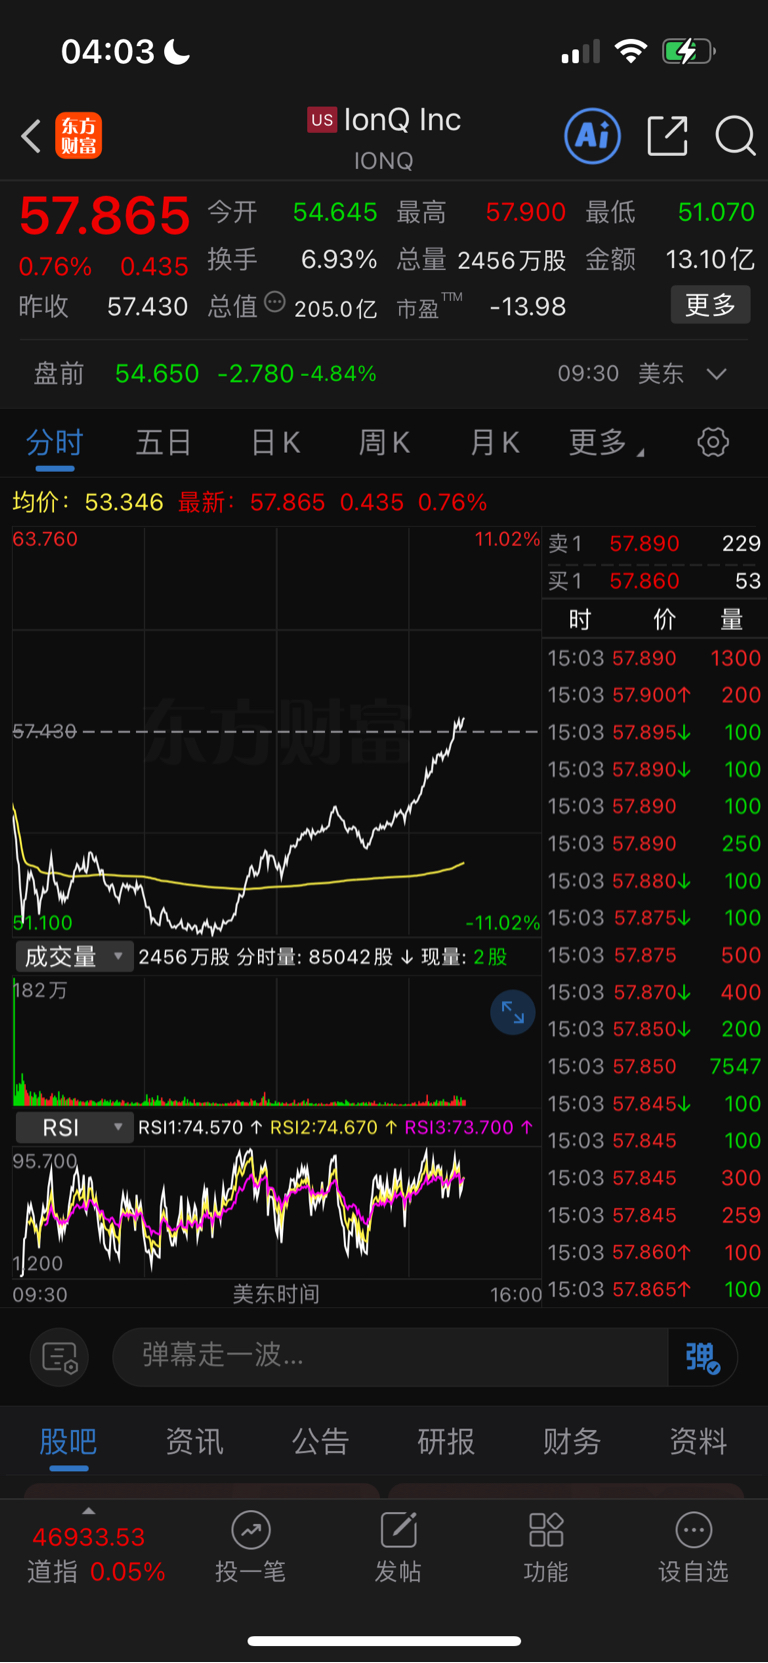Tap the 弹幕走一波 input field
The width and height of the screenshot is (768, 1663).
(x=390, y=1357)
